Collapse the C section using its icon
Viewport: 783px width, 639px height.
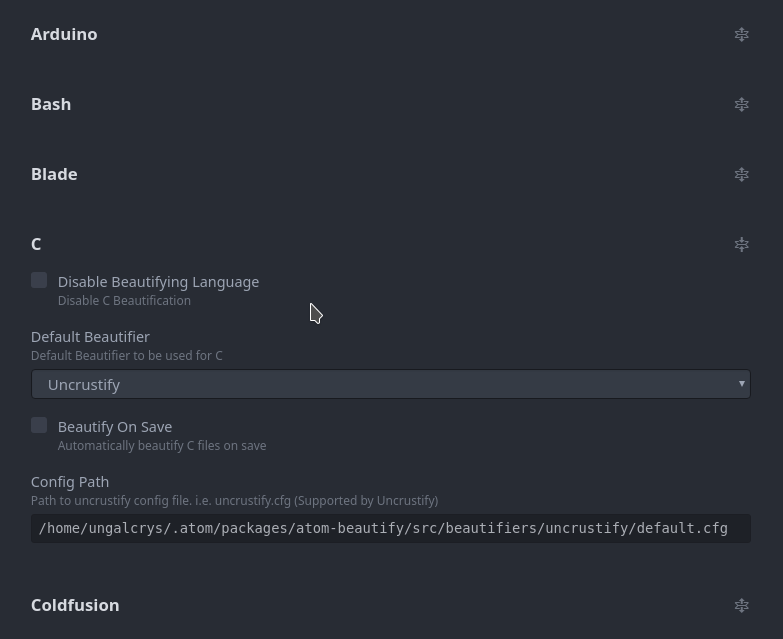click(741, 244)
